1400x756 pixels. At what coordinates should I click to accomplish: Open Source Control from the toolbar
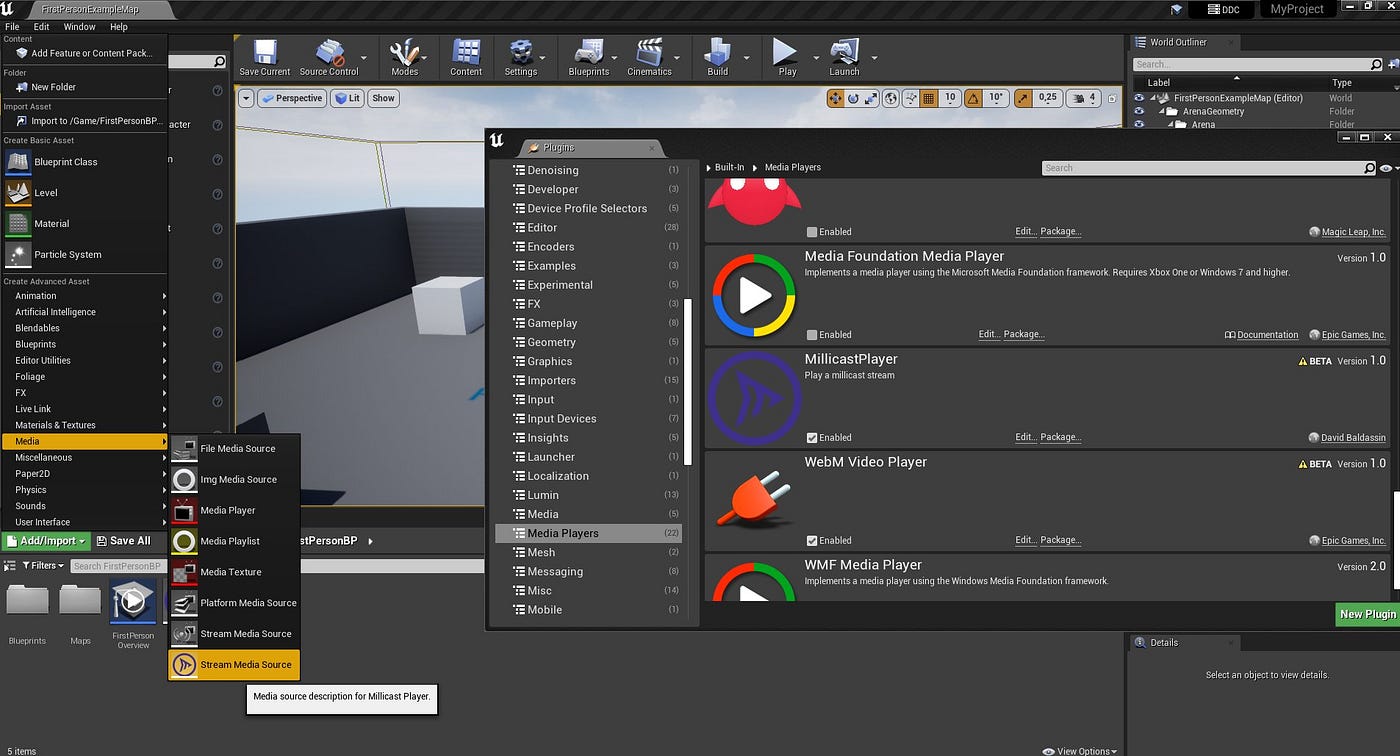329,57
